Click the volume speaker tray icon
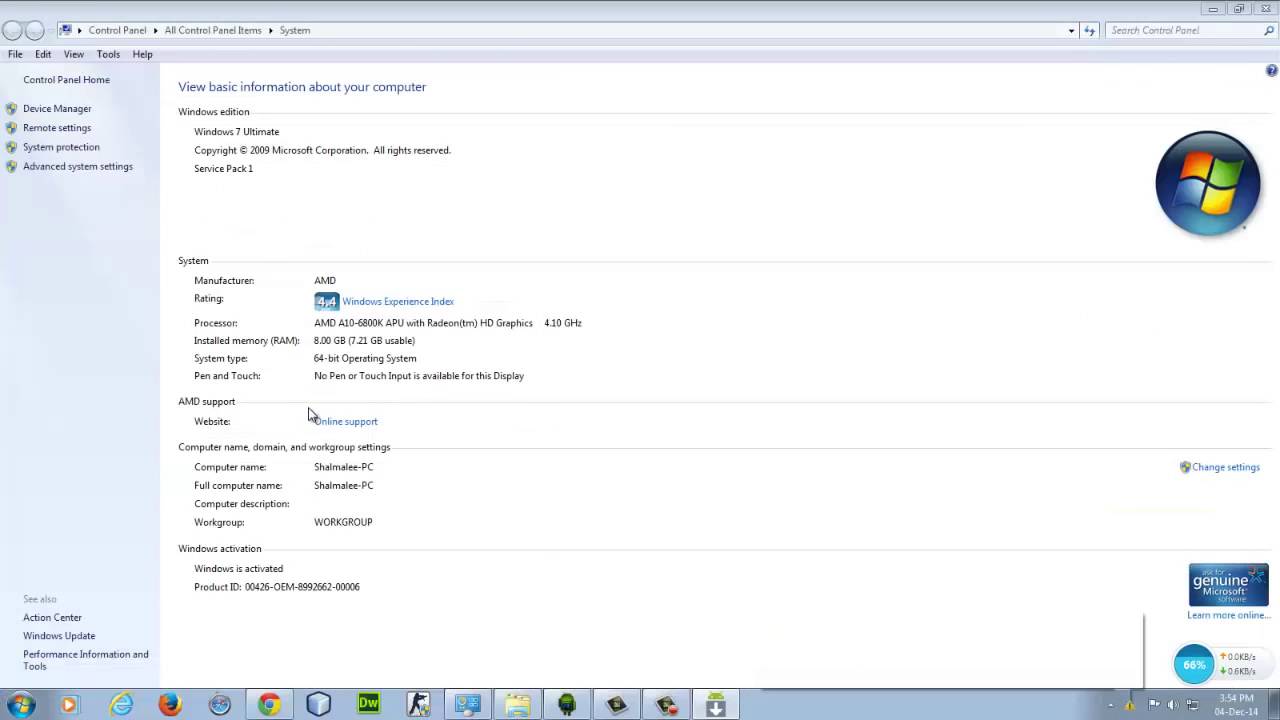The width and height of the screenshot is (1280, 720). click(1172, 704)
